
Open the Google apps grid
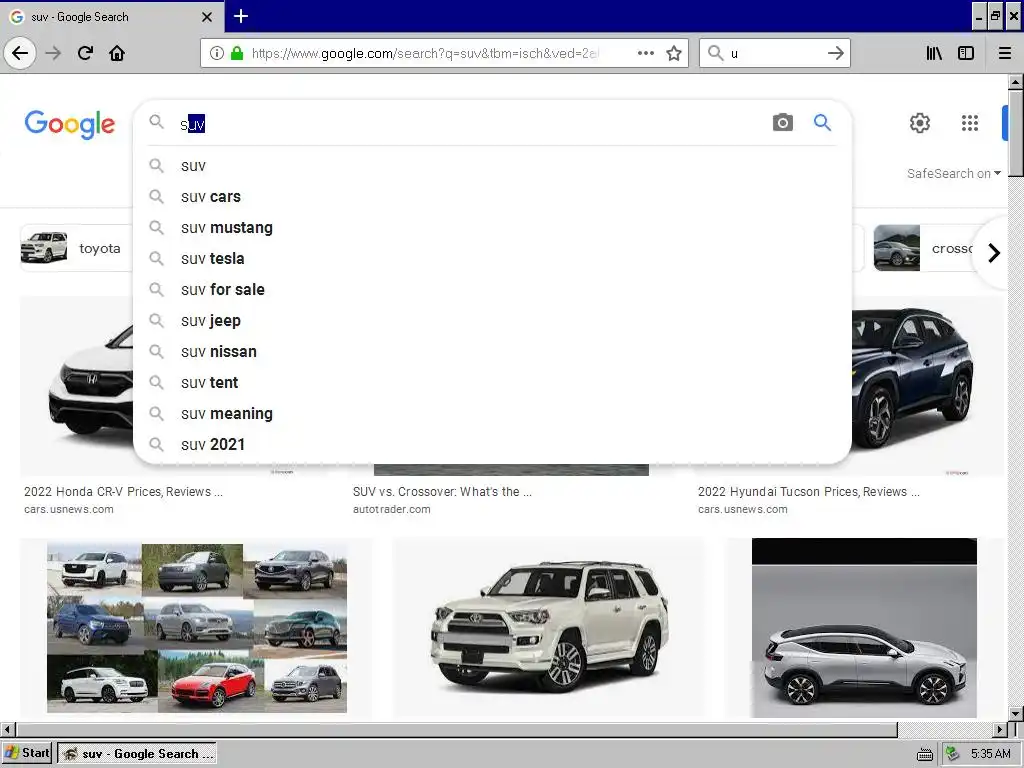point(970,123)
